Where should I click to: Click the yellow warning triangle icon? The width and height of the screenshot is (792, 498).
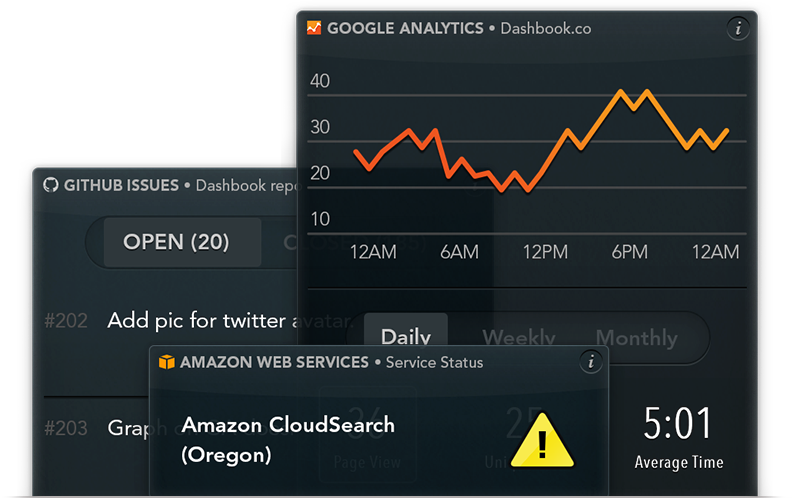(x=542, y=440)
